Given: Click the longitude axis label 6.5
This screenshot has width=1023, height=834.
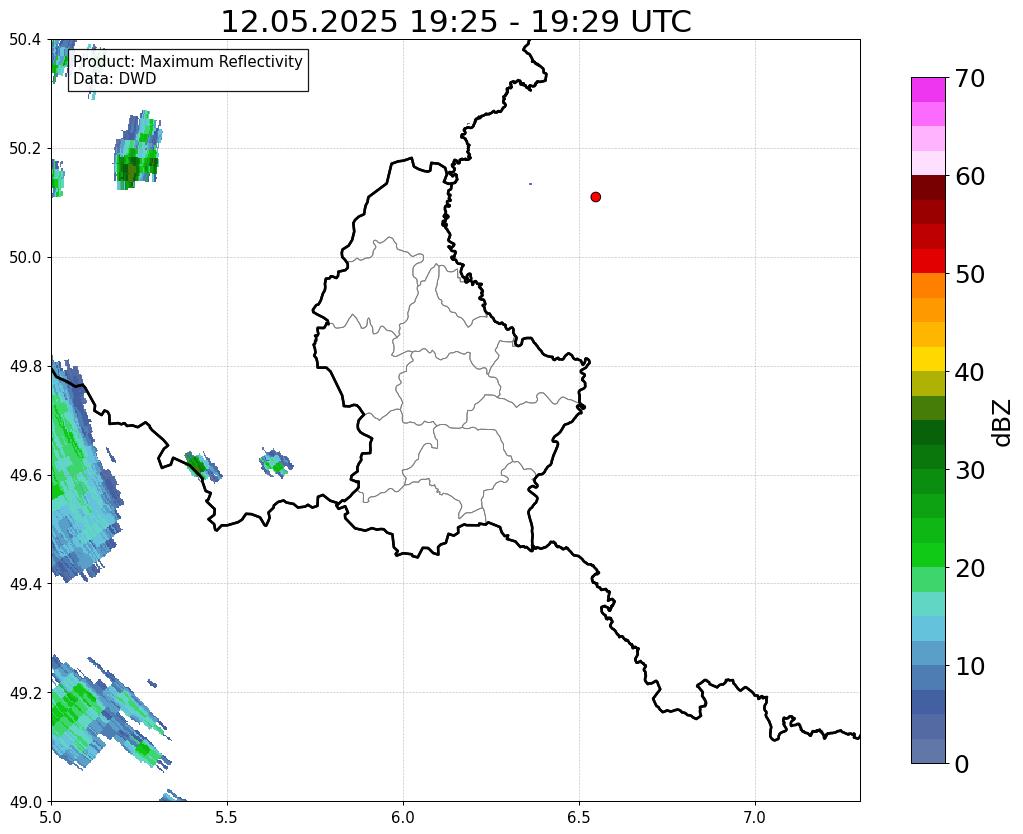Looking at the screenshot, I should (579, 817).
